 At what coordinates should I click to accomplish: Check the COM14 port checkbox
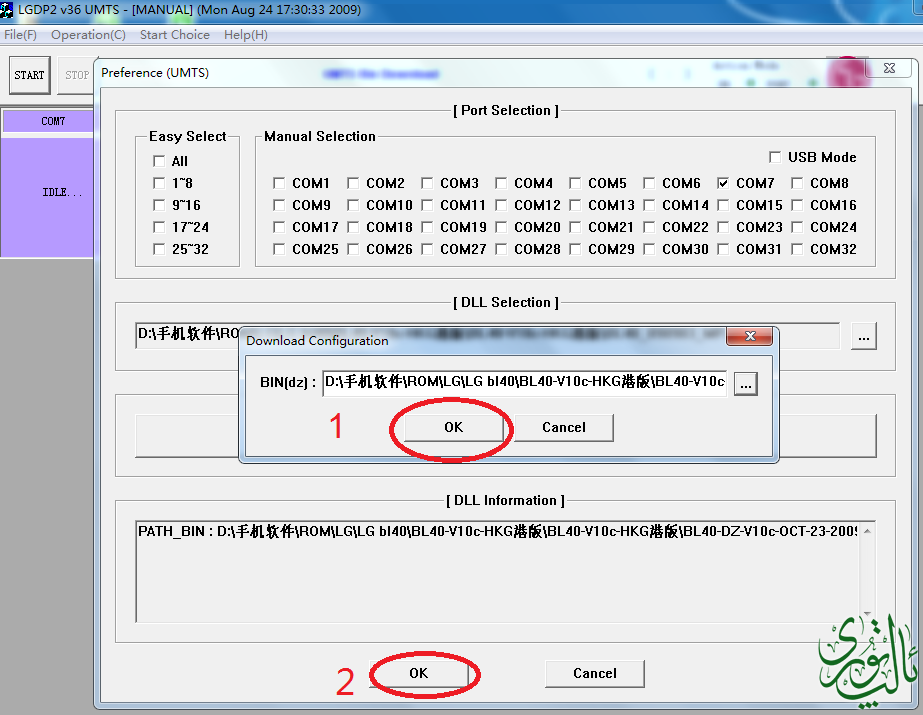click(649, 205)
